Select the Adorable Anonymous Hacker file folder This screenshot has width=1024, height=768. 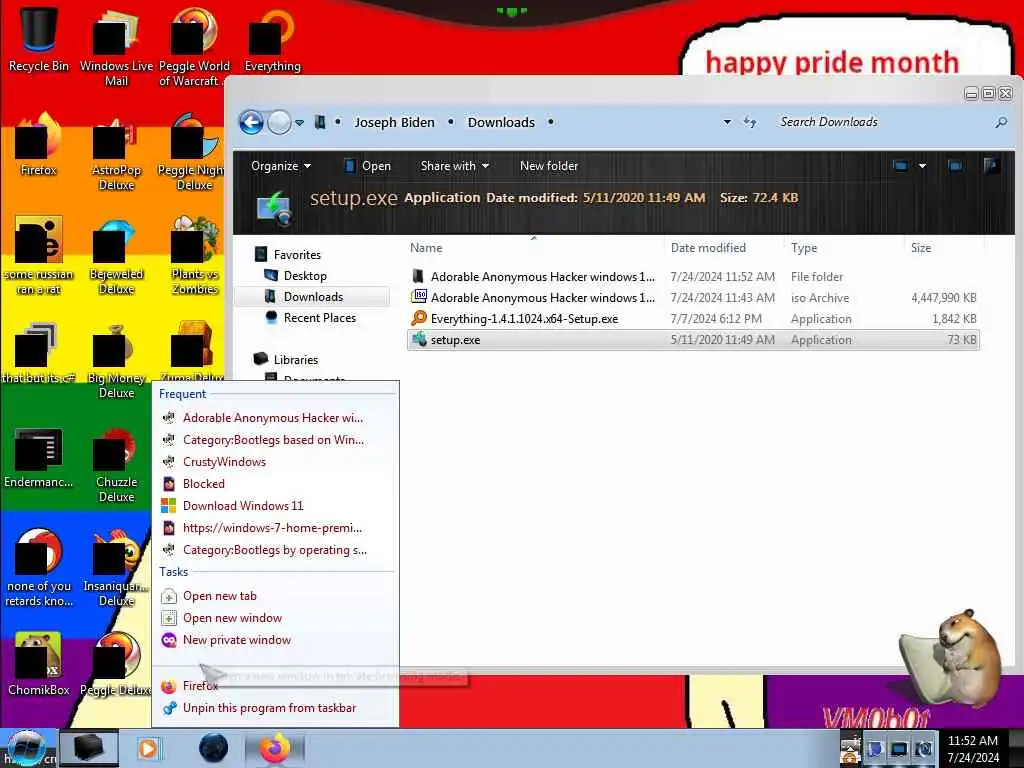pyautogui.click(x=693, y=277)
